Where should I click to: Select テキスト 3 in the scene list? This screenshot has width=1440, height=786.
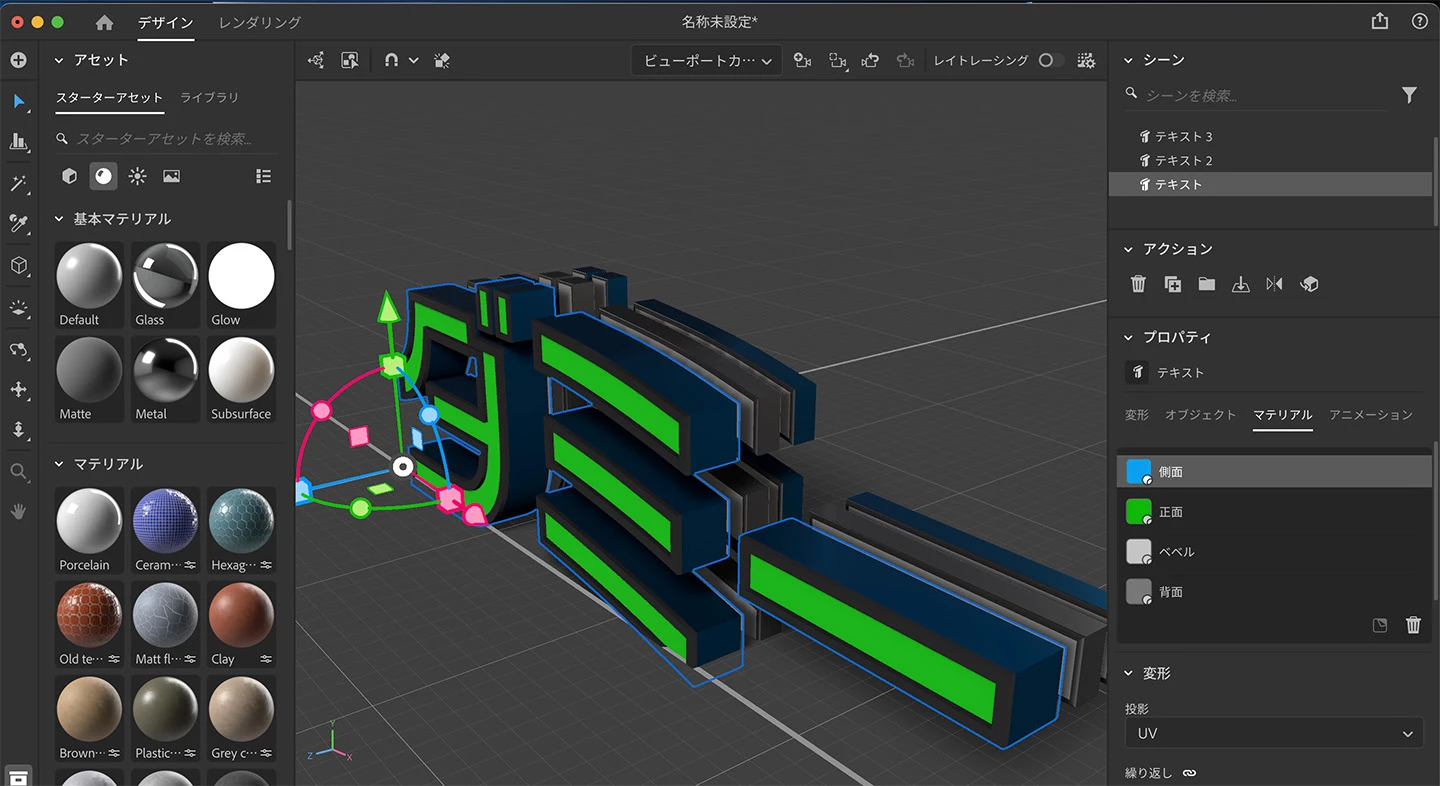click(x=1270, y=136)
